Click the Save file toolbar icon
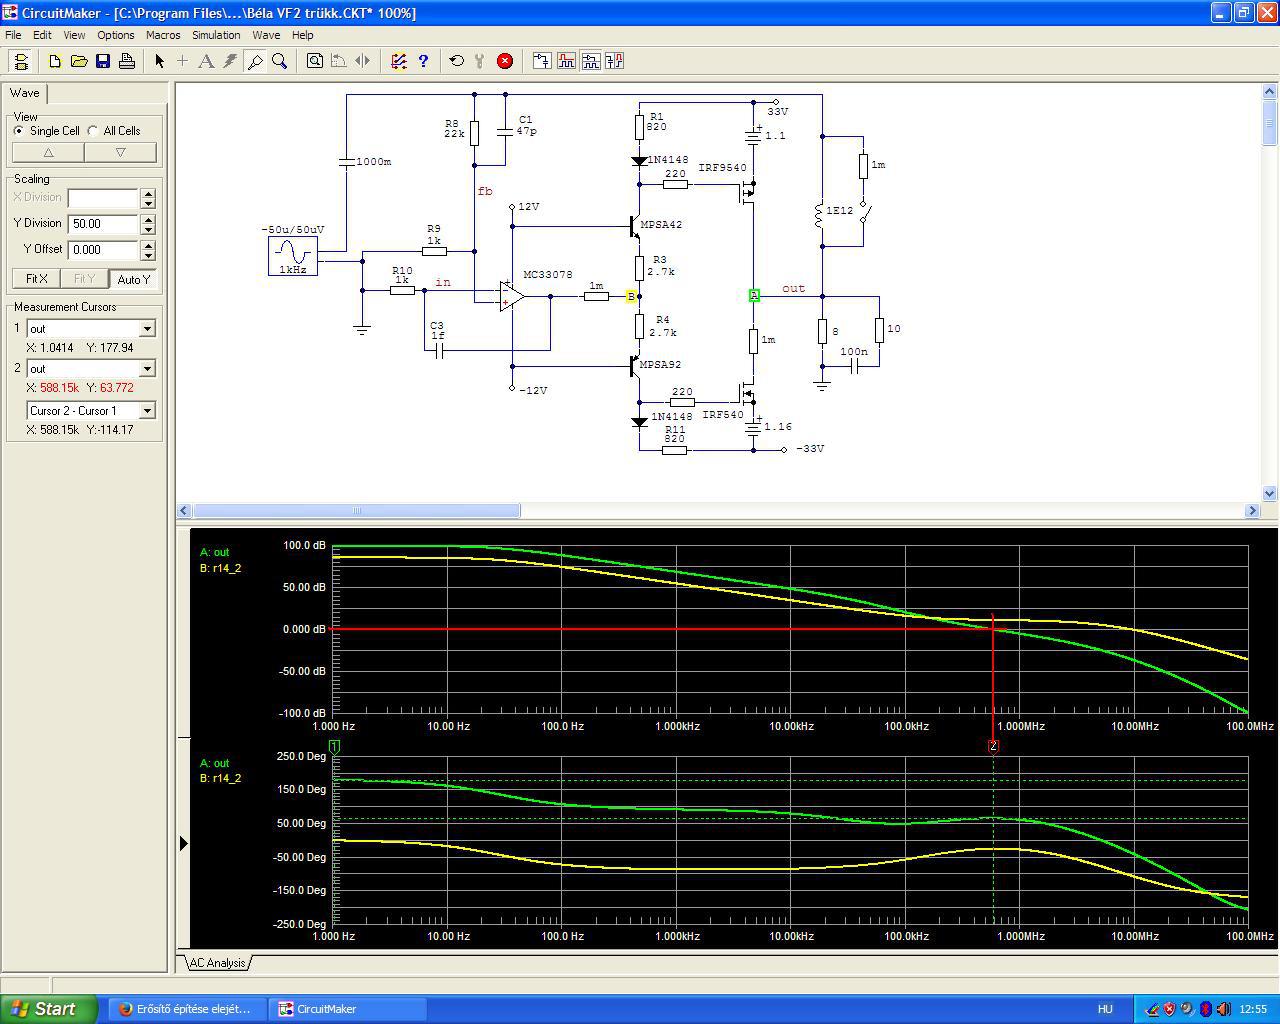1280x1024 pixels. [x=103, y=61]
